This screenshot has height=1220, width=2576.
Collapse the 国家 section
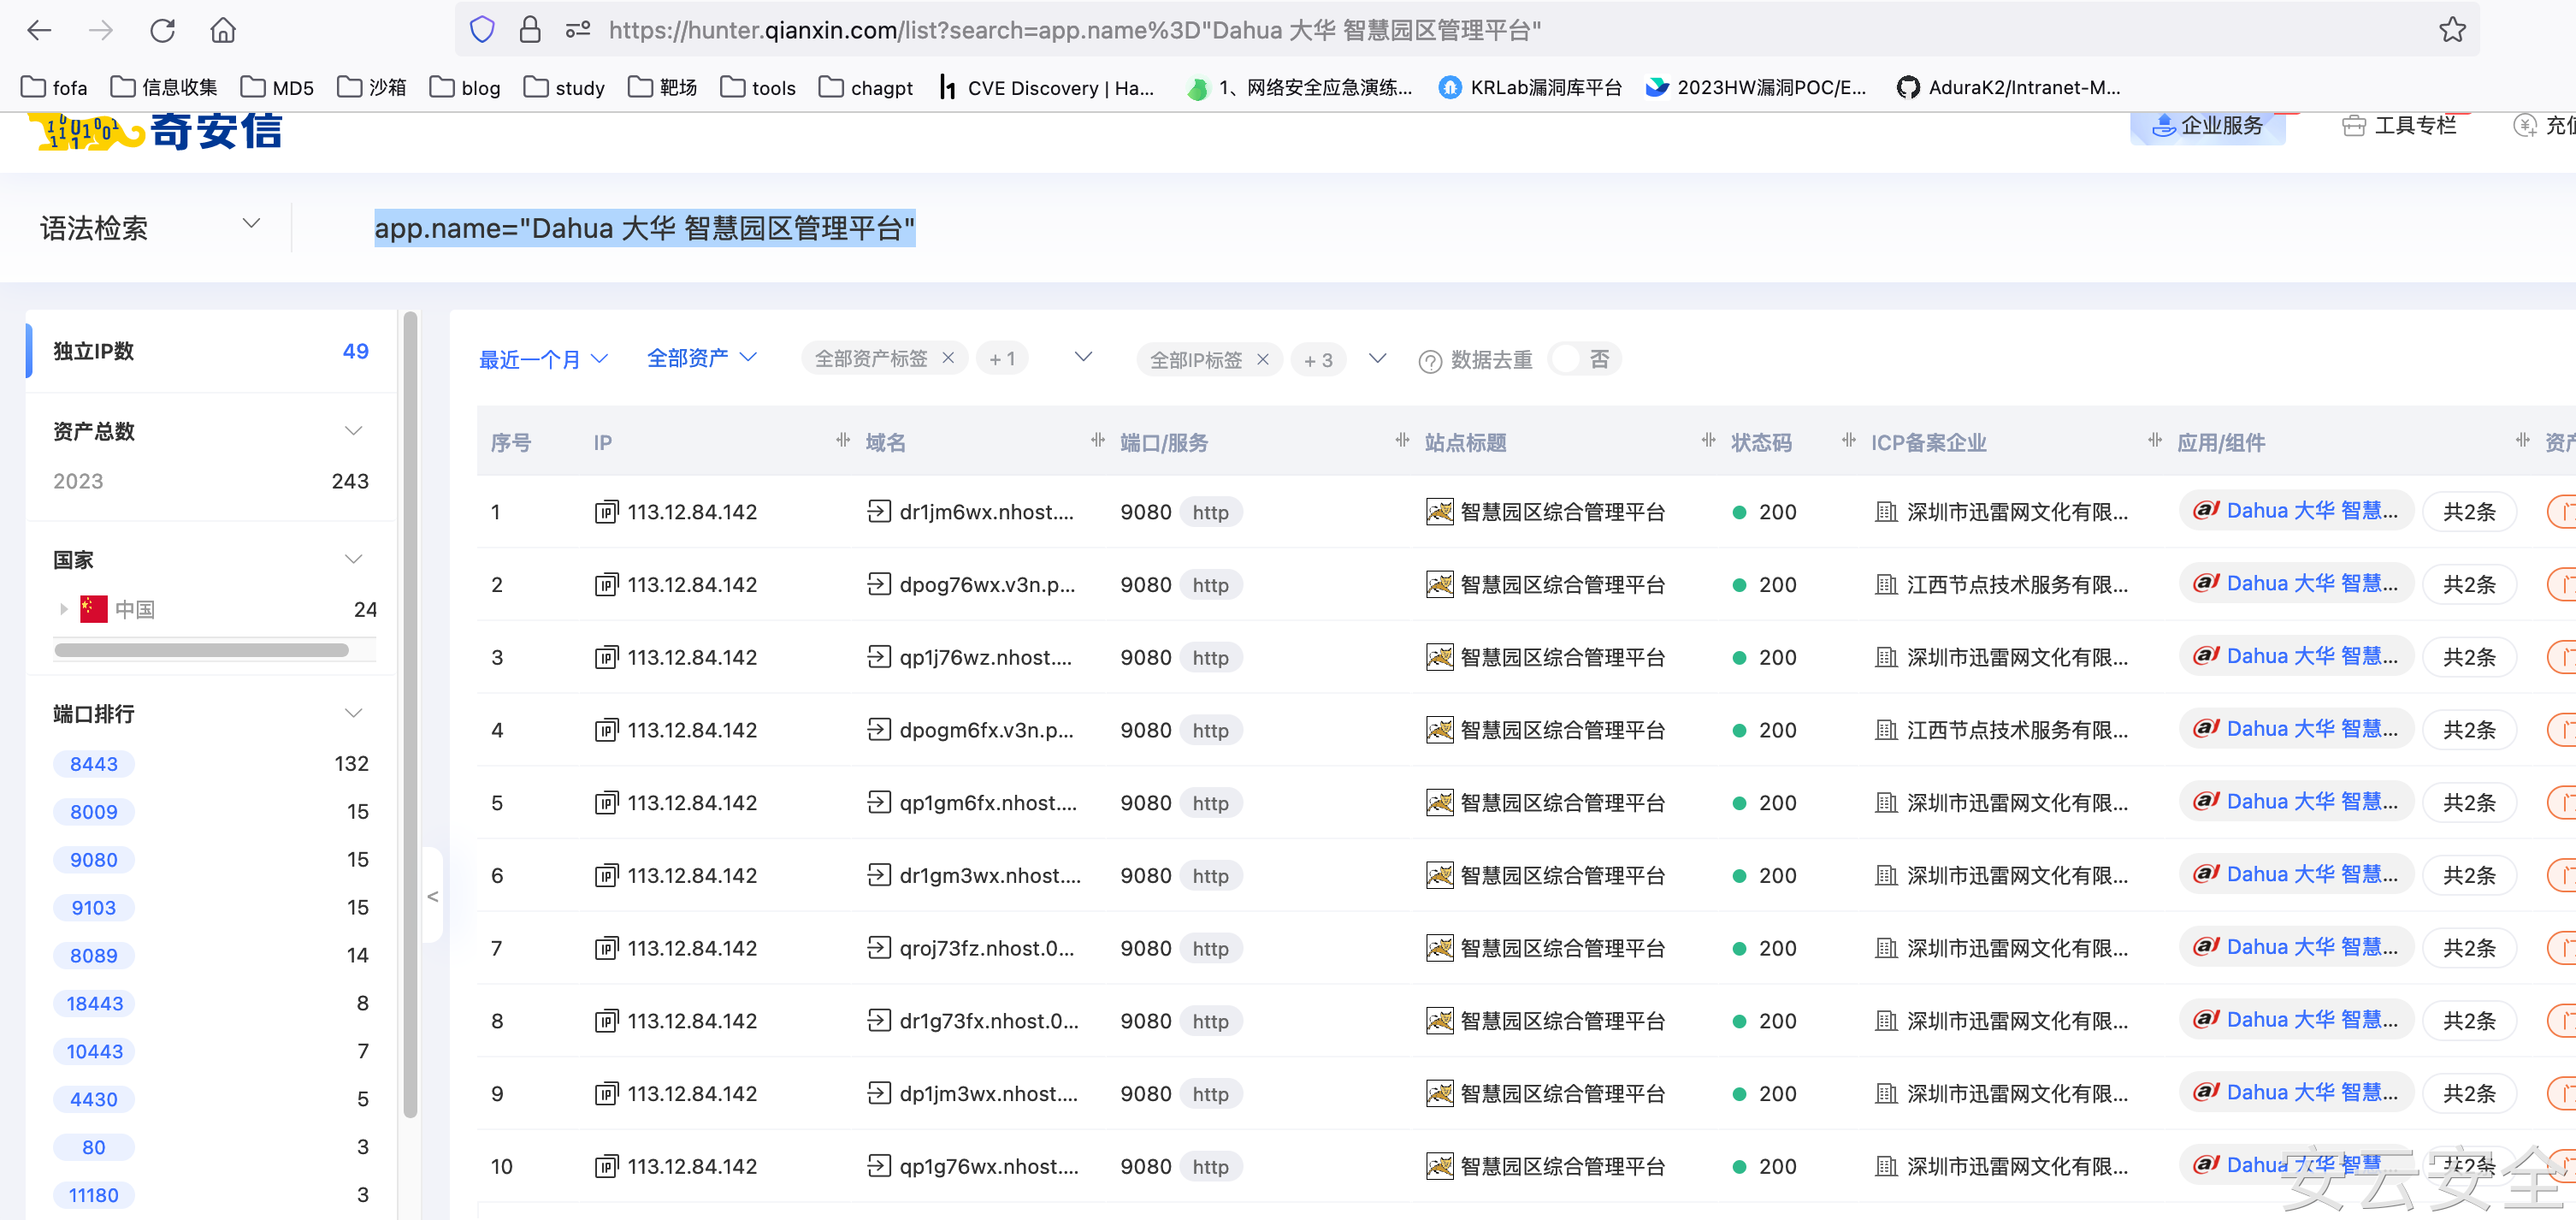(x=353, y=559)
